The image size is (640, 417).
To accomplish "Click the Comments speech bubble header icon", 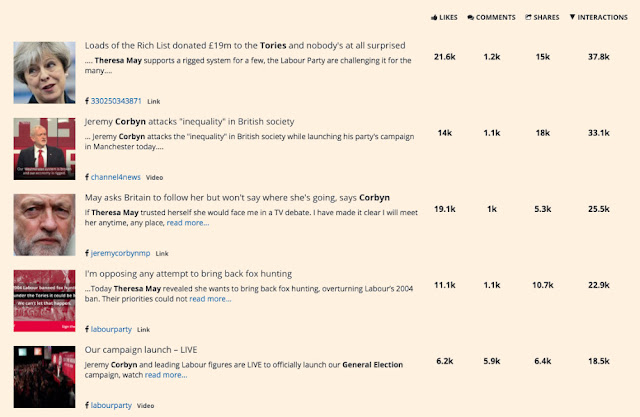I will (x=470, y=18).
